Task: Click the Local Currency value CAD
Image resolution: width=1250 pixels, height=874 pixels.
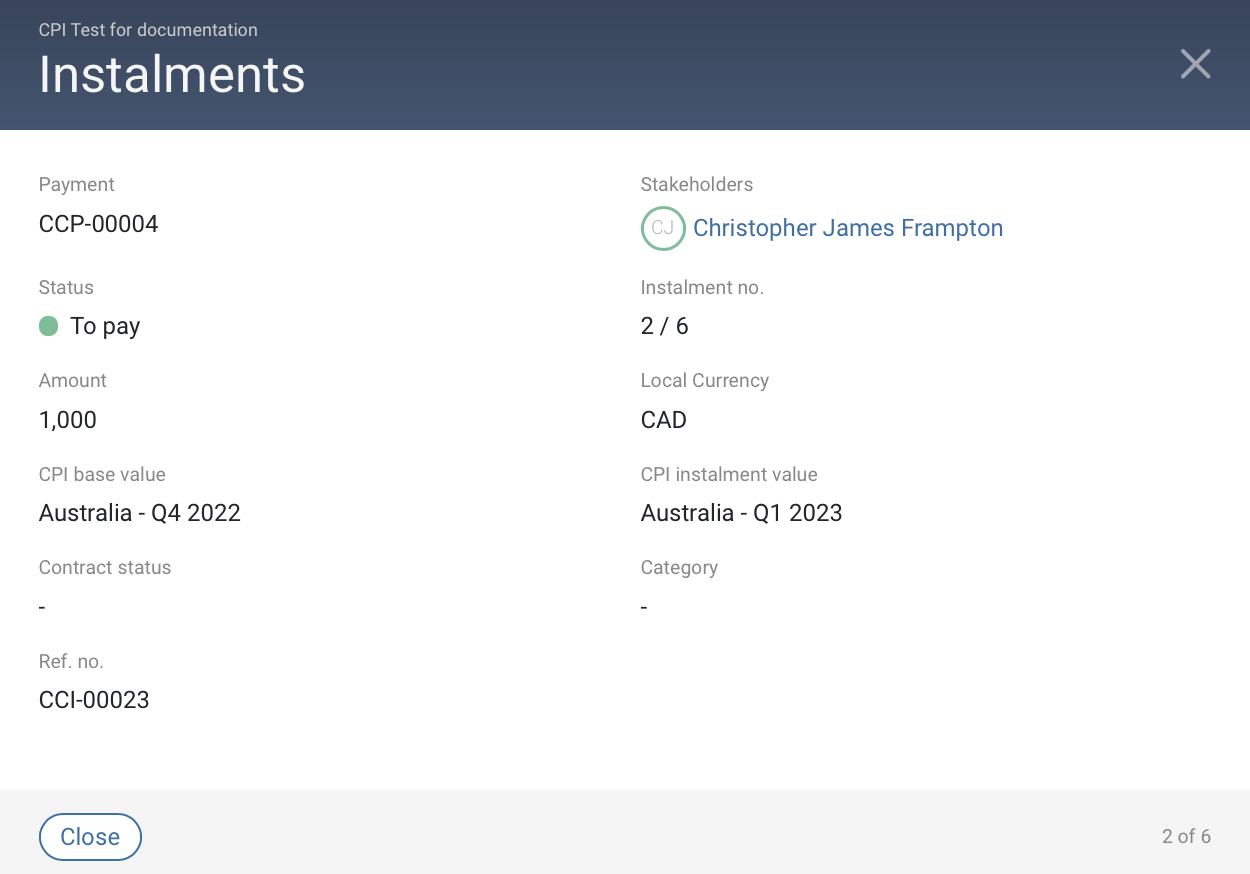Action: click(663, 419)
